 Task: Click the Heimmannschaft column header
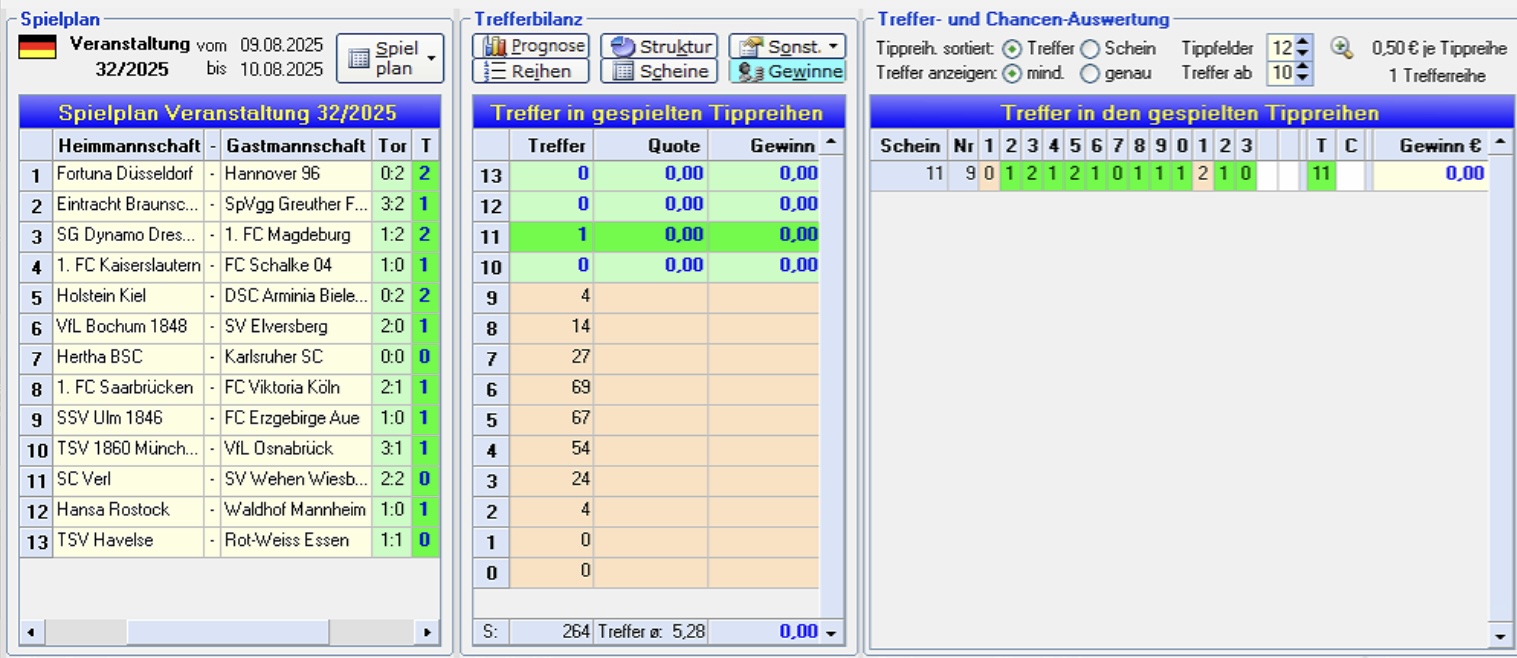(x=129, y=145)
